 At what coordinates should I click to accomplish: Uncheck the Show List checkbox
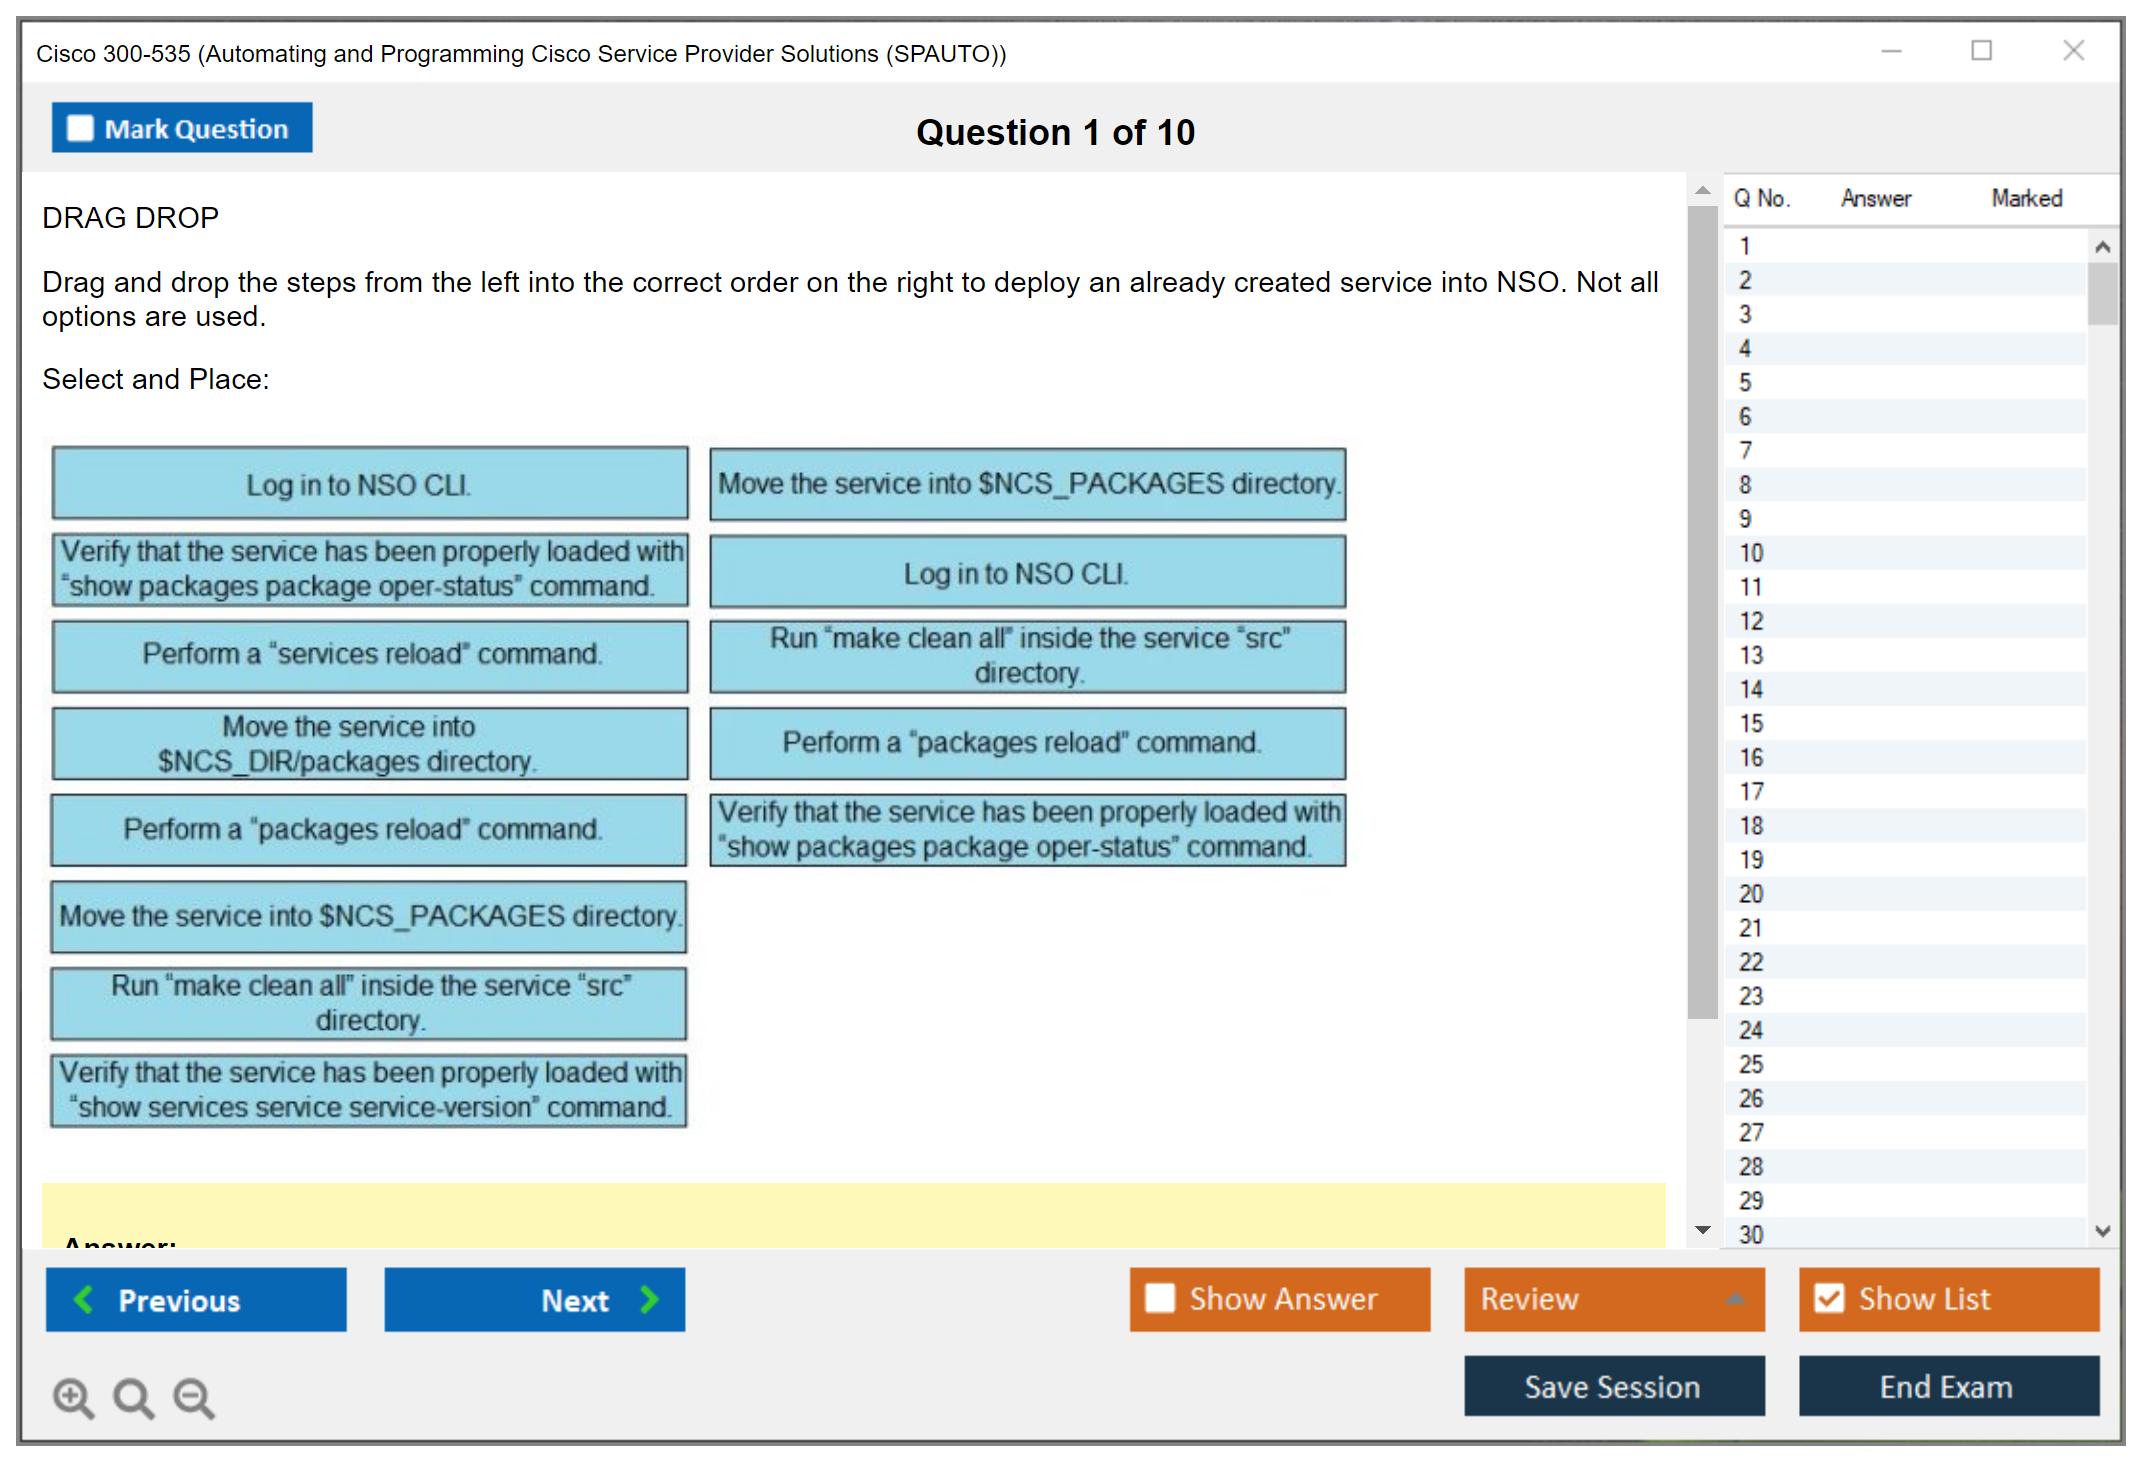(1829, 1299)
